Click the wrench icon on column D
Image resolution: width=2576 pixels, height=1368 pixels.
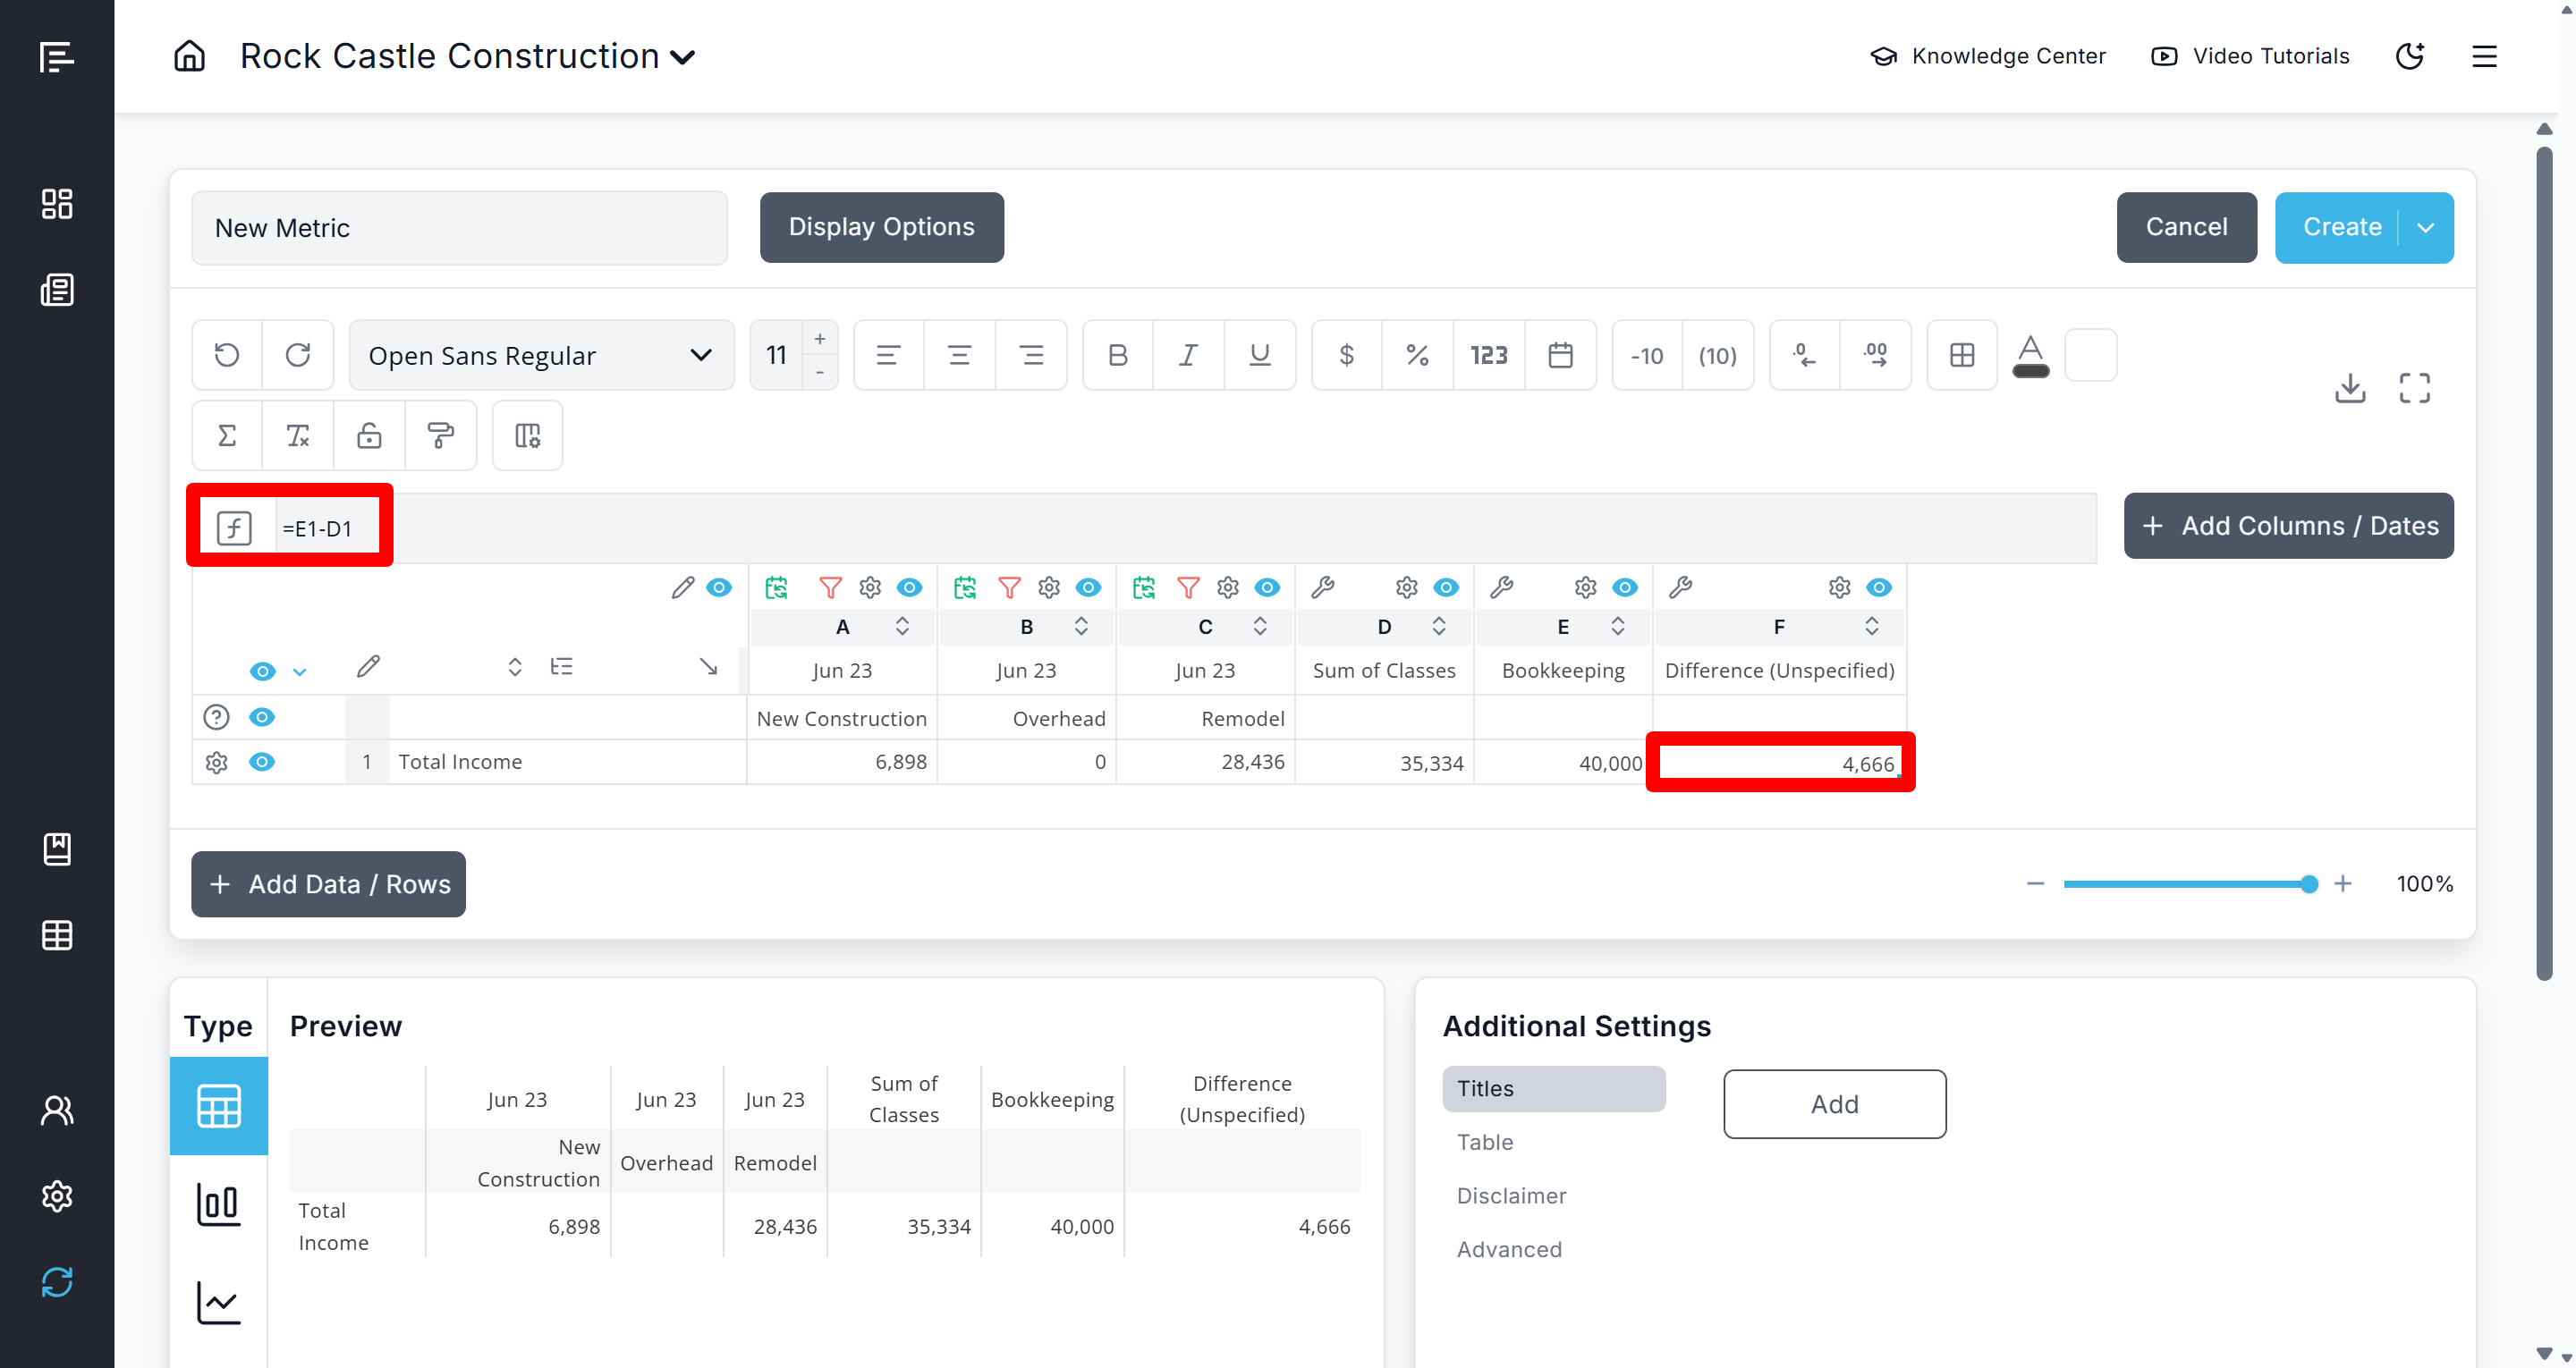[x=1322, y=588]
